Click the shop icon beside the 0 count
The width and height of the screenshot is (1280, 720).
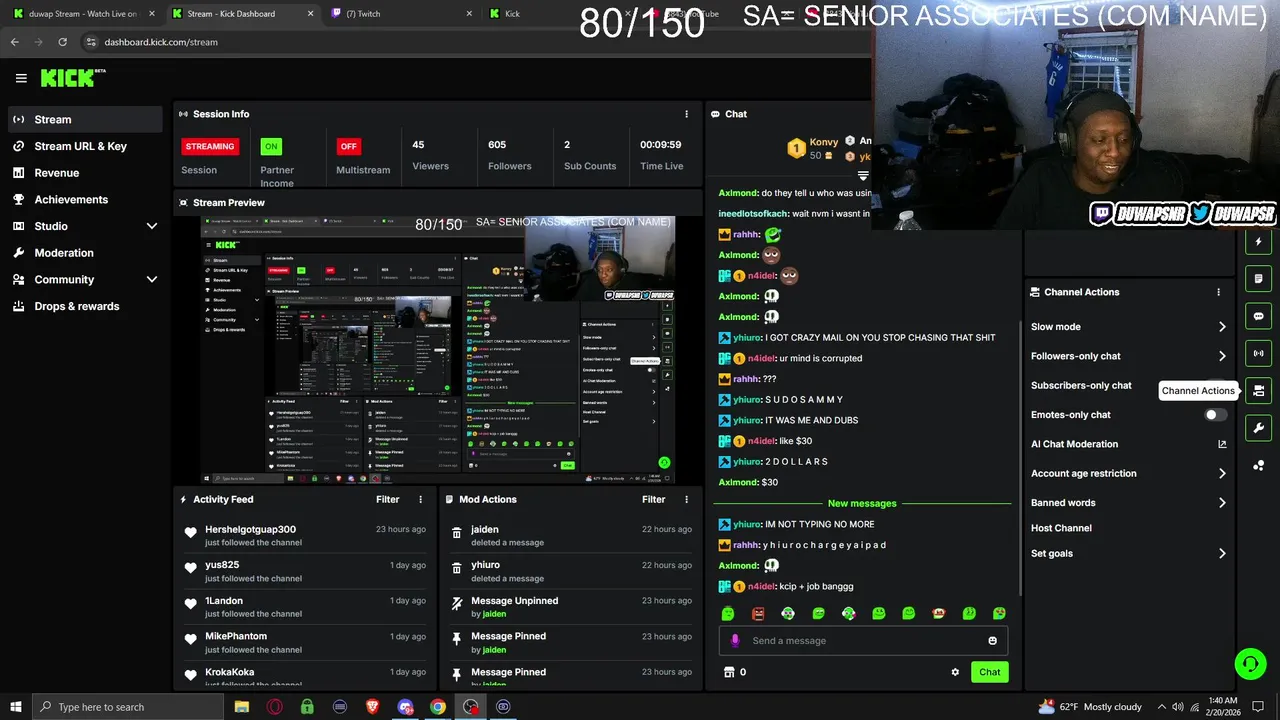[x=729, y=672]
